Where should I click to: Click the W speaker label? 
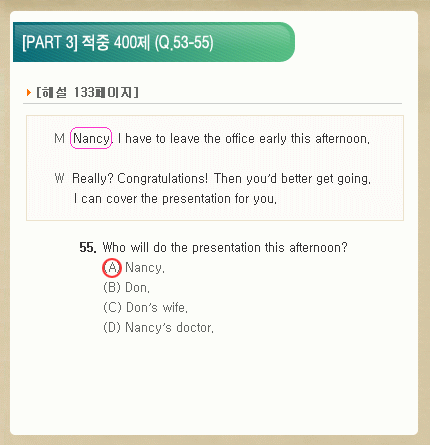59,178
